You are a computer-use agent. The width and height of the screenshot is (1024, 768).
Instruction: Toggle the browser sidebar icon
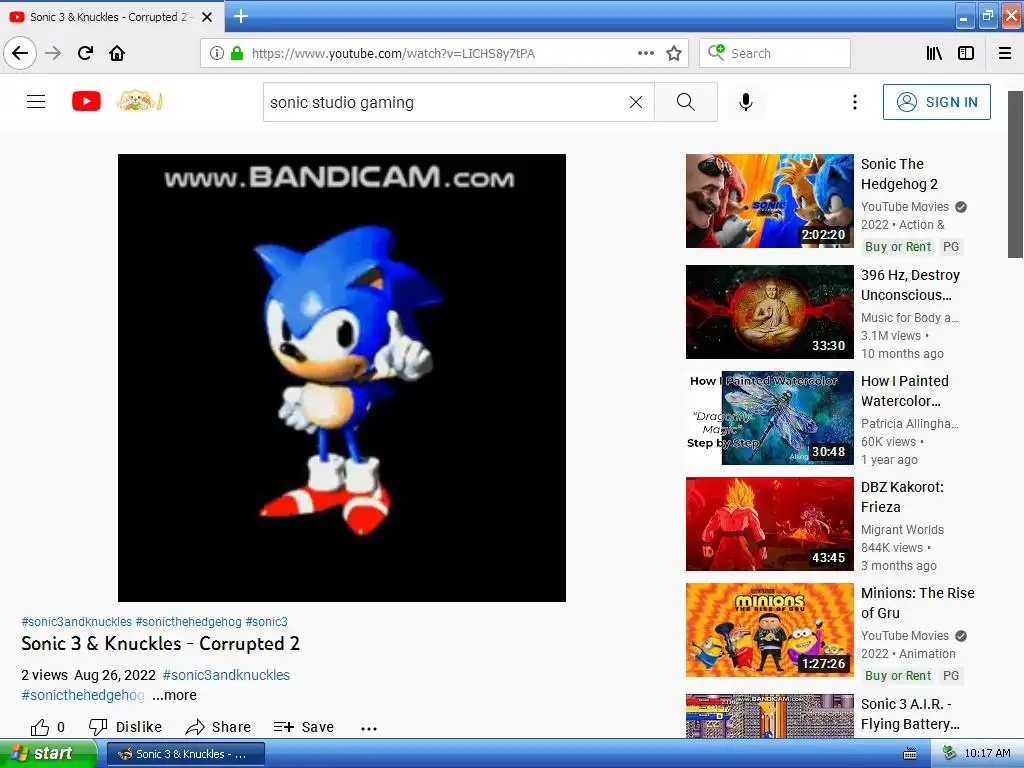(966, 53)
